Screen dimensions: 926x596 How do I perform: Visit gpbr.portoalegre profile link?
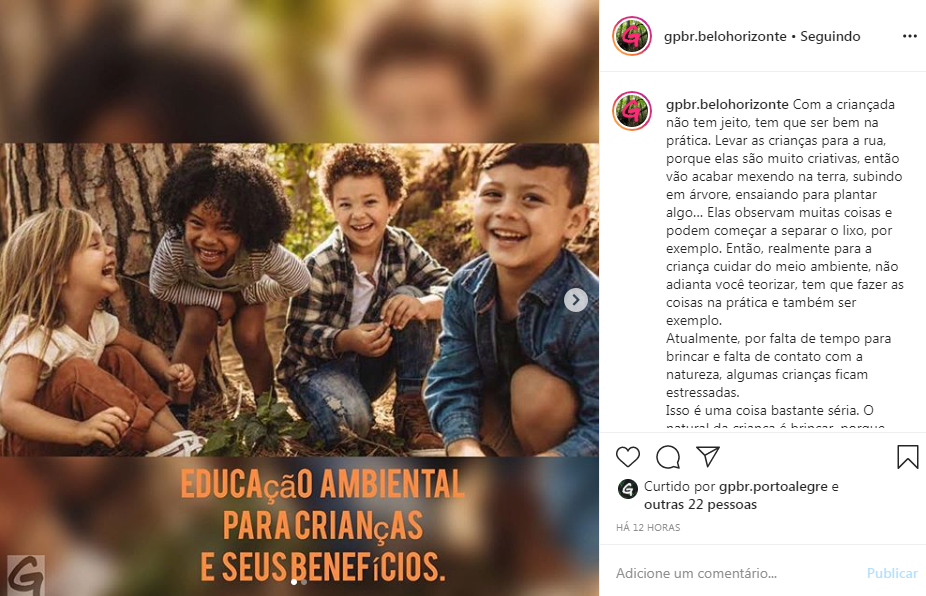point(773,487)
